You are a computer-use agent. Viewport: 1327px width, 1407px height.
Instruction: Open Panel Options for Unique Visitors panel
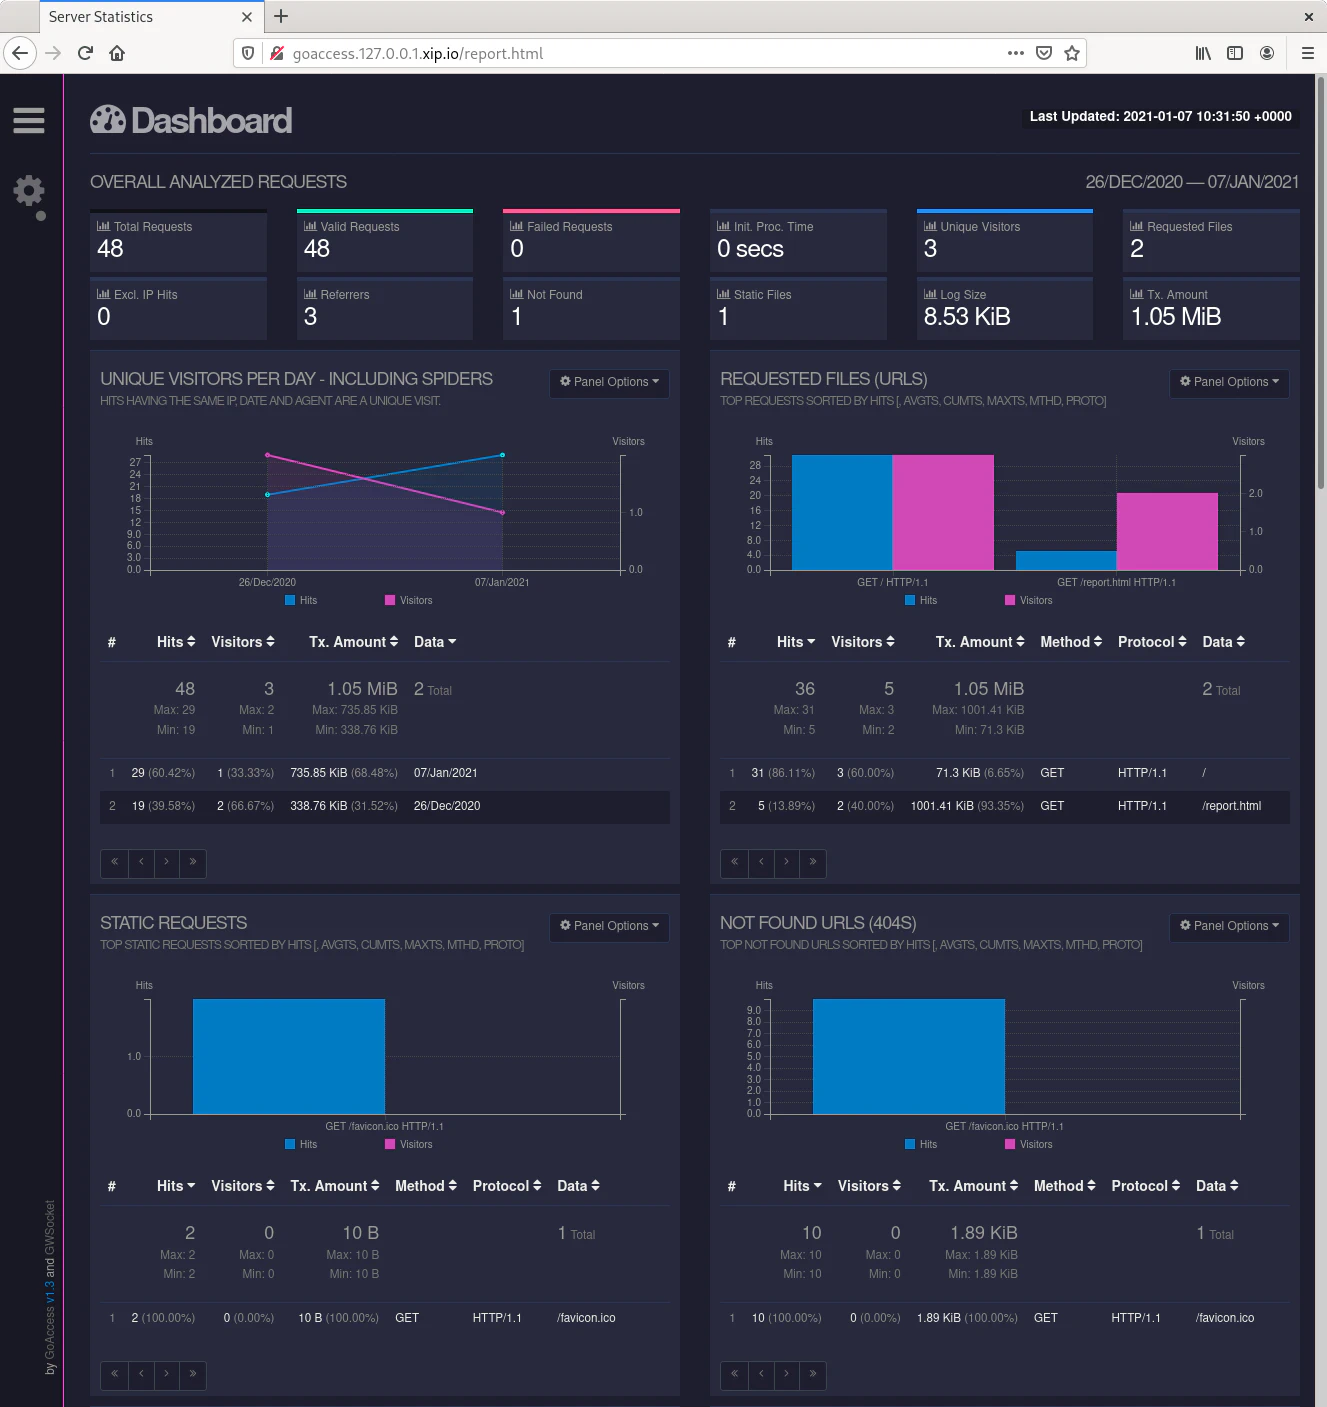(609, 382)
